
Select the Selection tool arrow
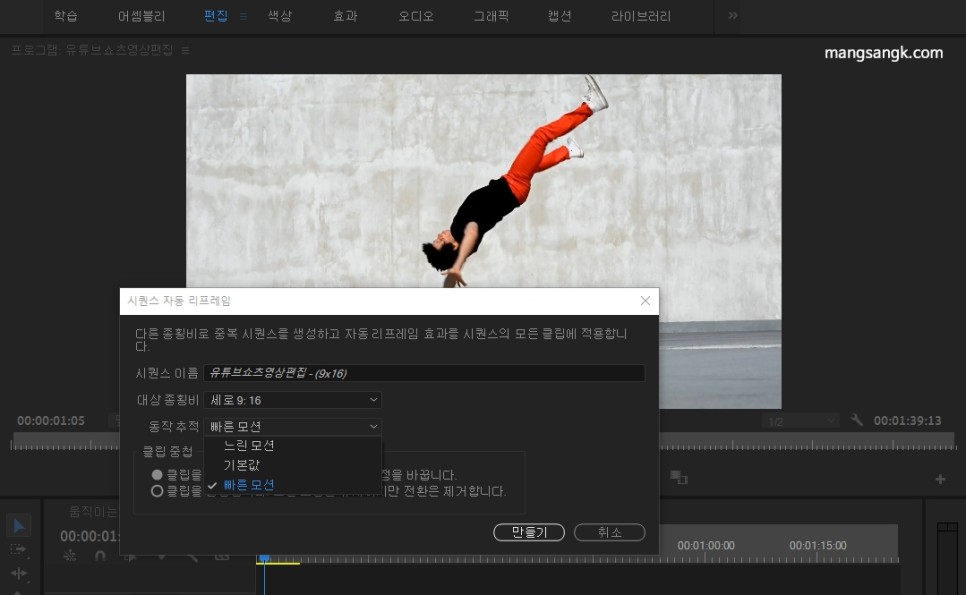[x=17, y=526]
